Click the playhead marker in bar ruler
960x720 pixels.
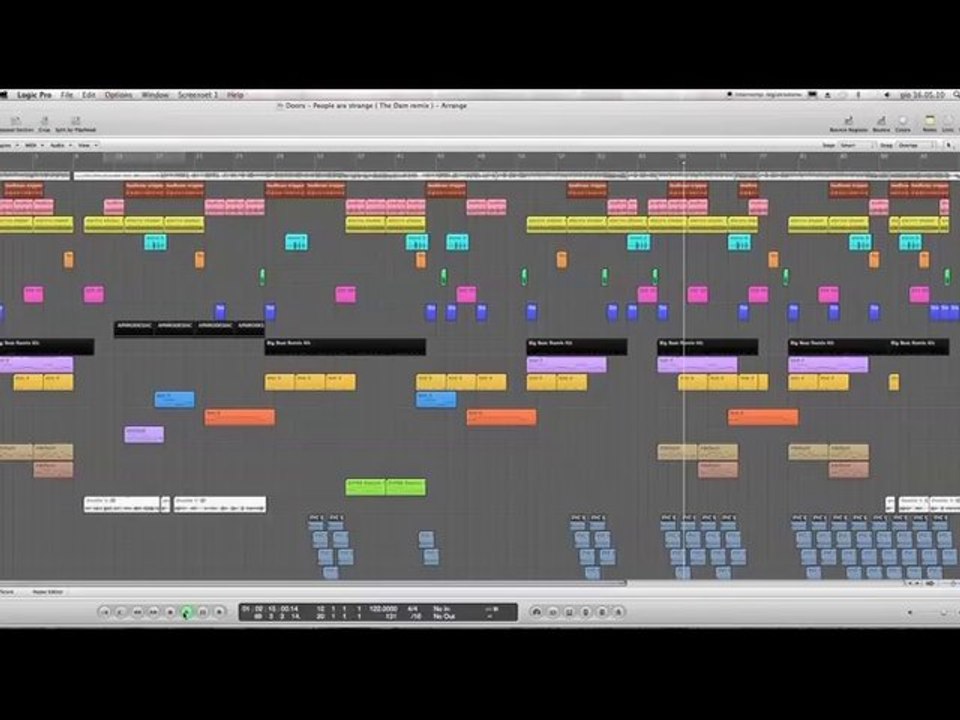click(x=683, y=162)
